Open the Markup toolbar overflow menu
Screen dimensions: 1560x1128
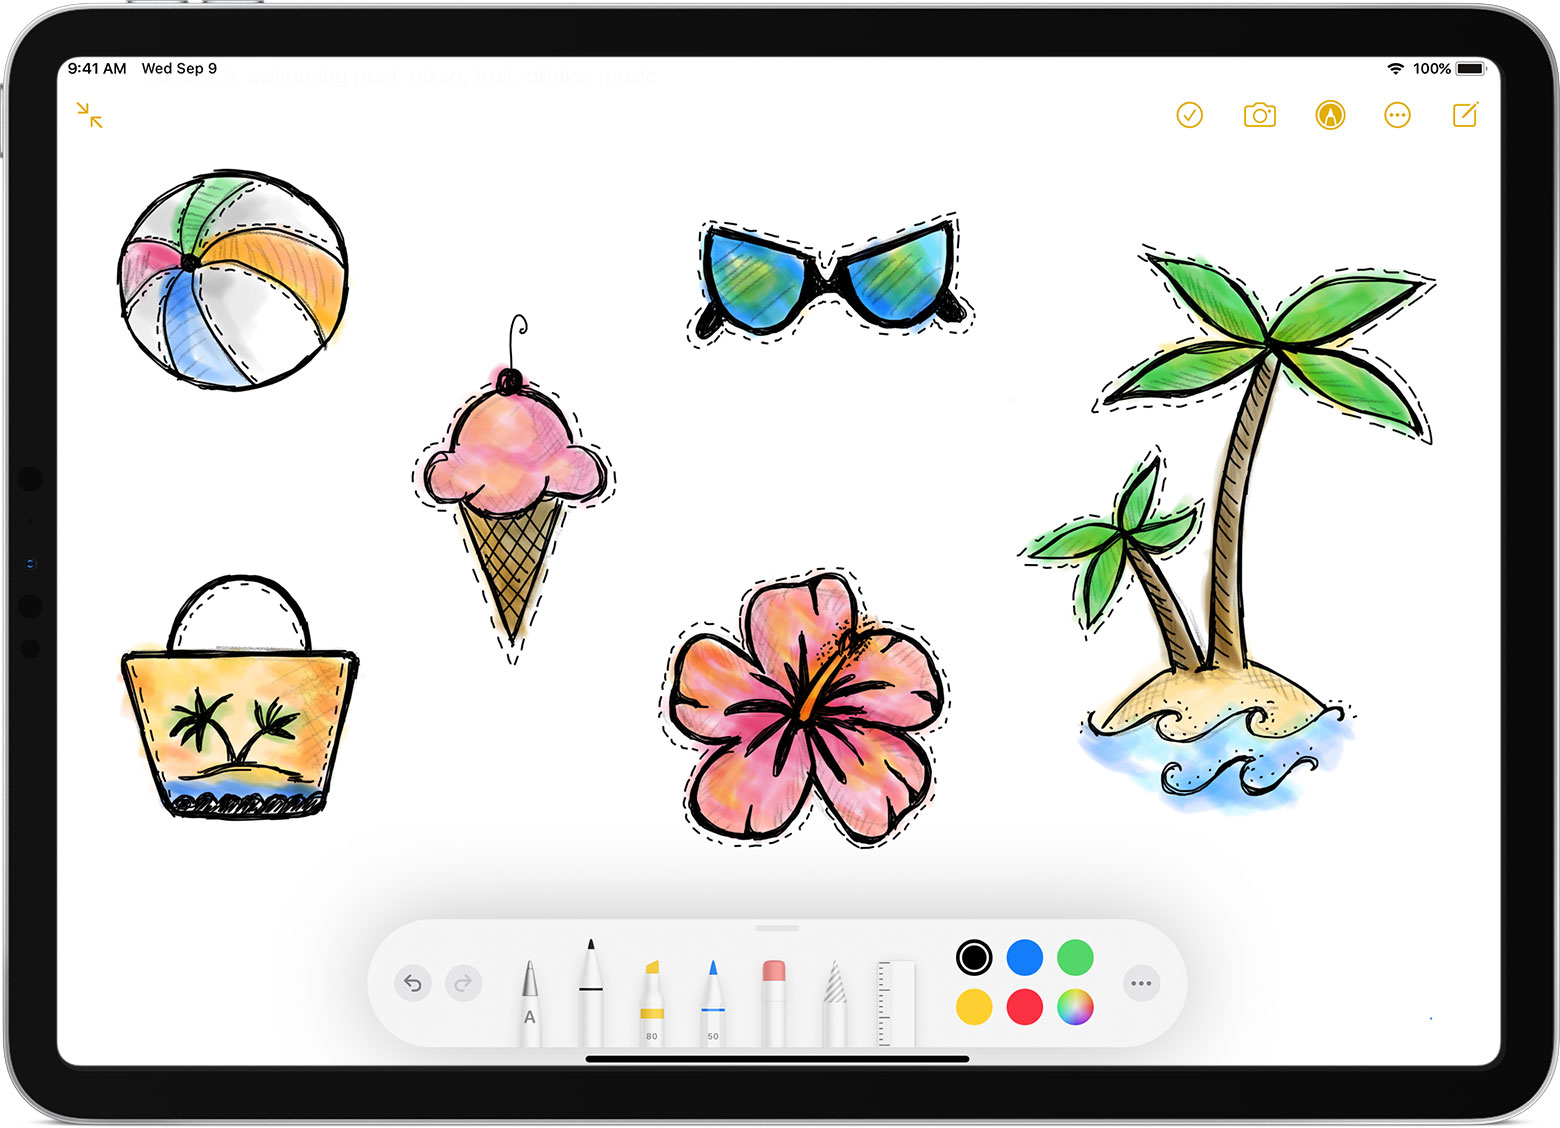coord(1141,983)
